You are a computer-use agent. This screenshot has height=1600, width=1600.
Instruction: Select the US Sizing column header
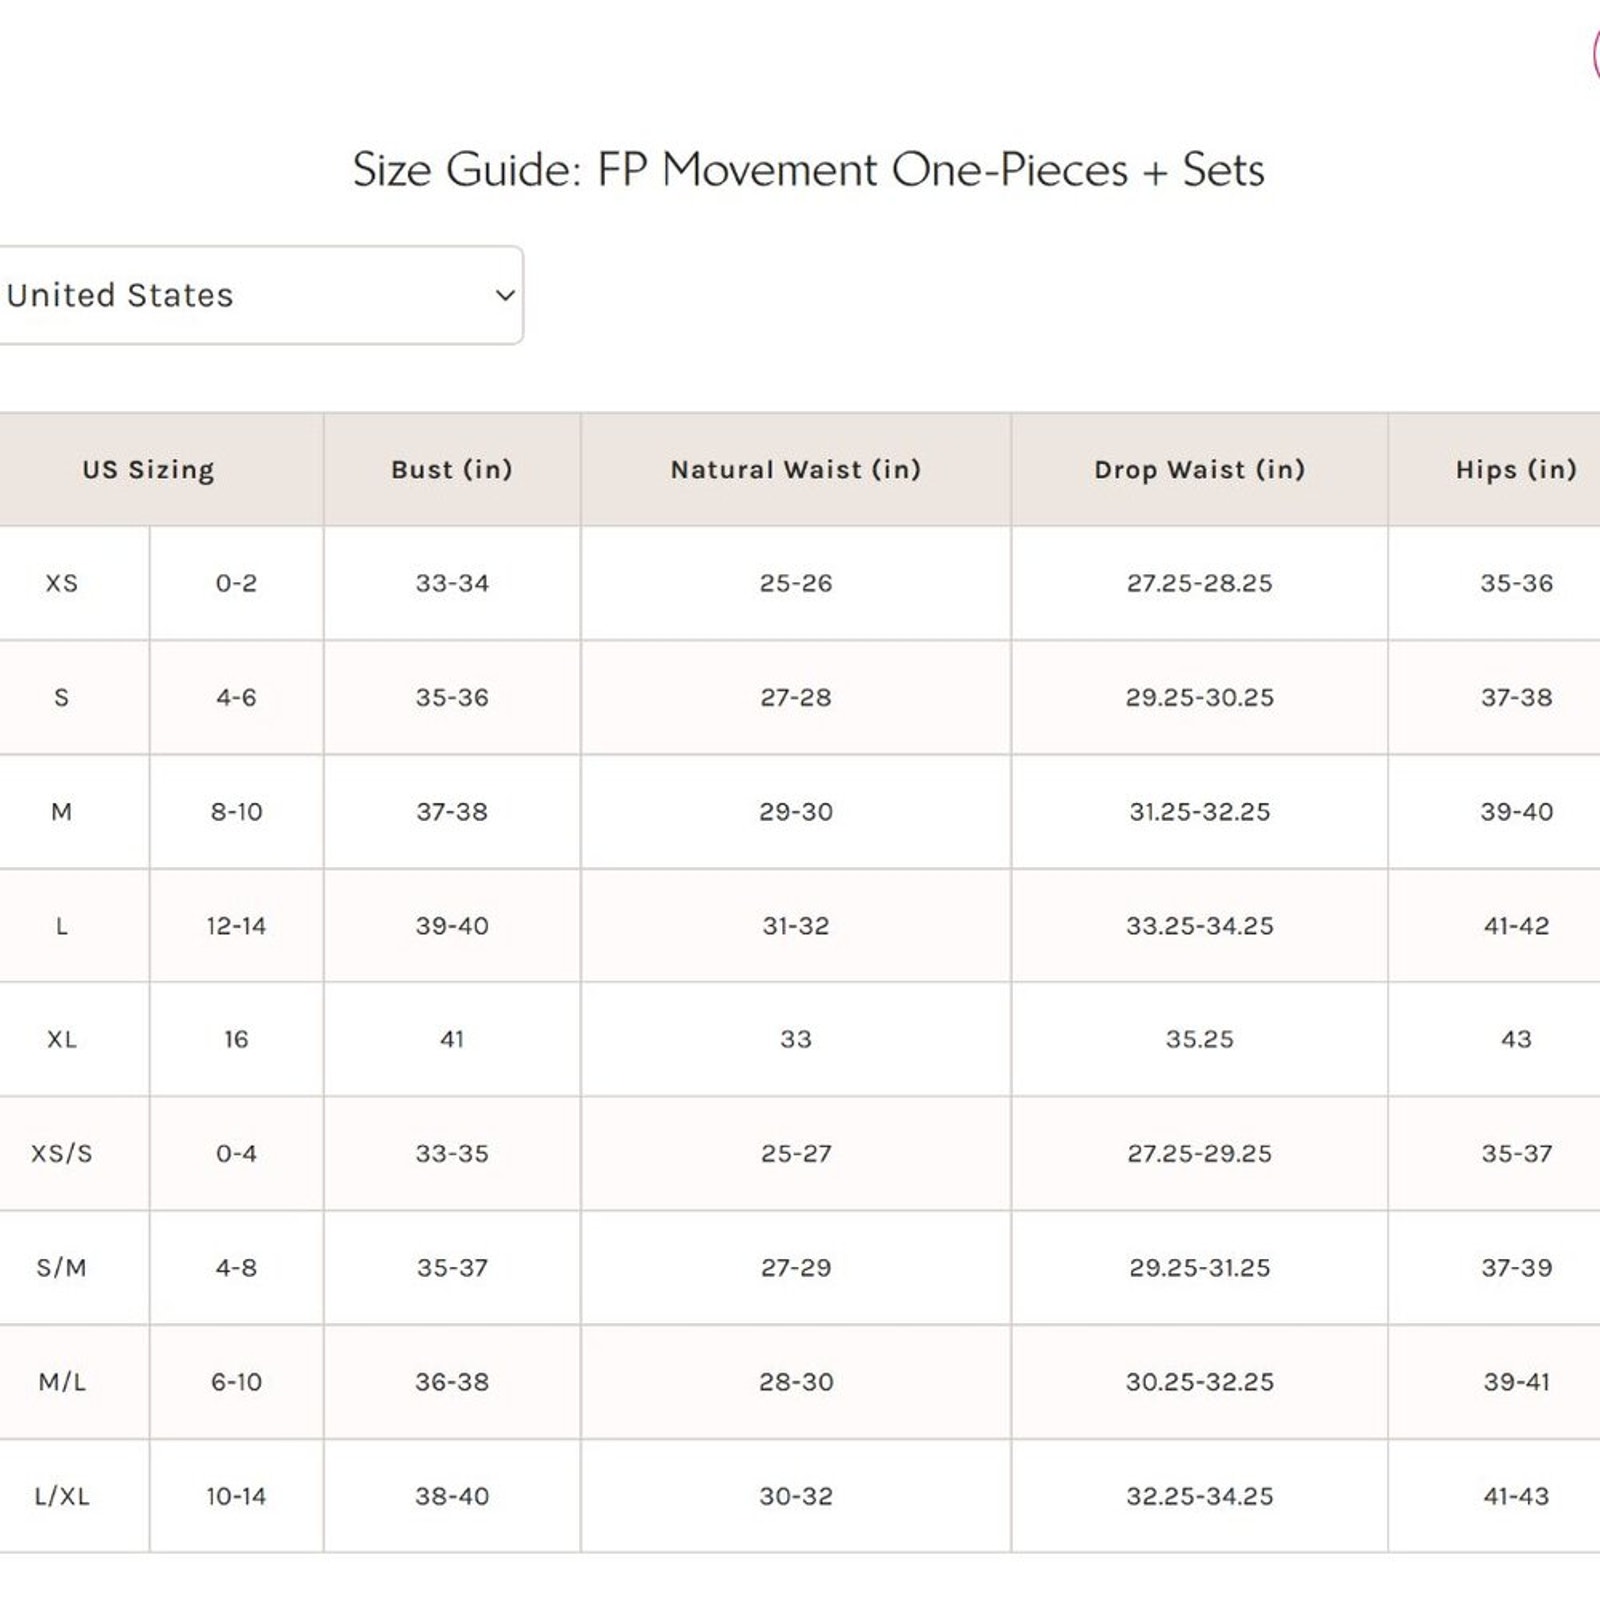point(149,470)
